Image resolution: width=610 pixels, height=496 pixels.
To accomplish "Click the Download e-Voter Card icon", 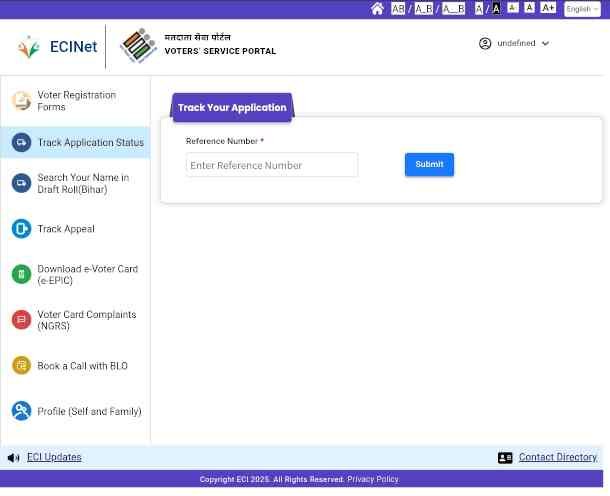I will 21,274.
